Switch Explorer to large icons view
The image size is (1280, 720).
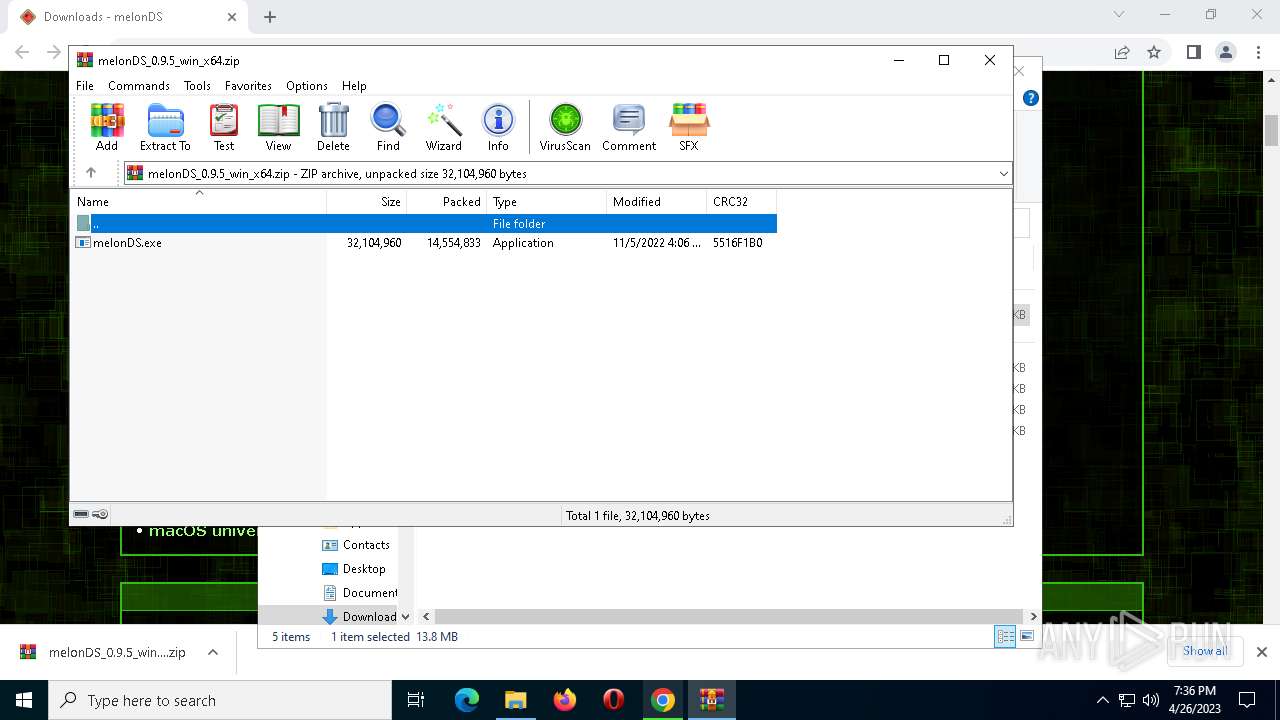click(x=1027, y=637)
